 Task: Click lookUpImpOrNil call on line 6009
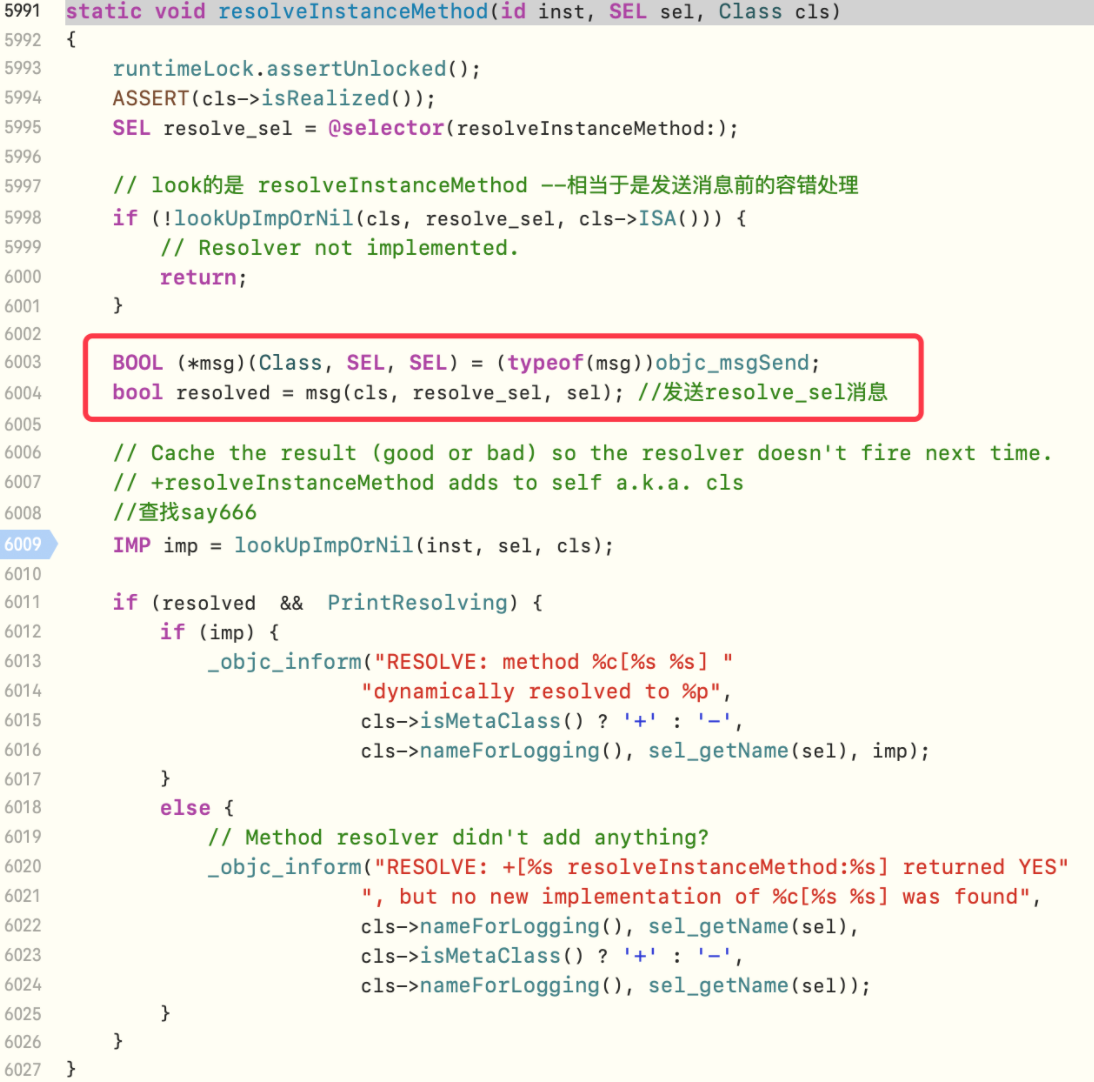coord(324,545)
